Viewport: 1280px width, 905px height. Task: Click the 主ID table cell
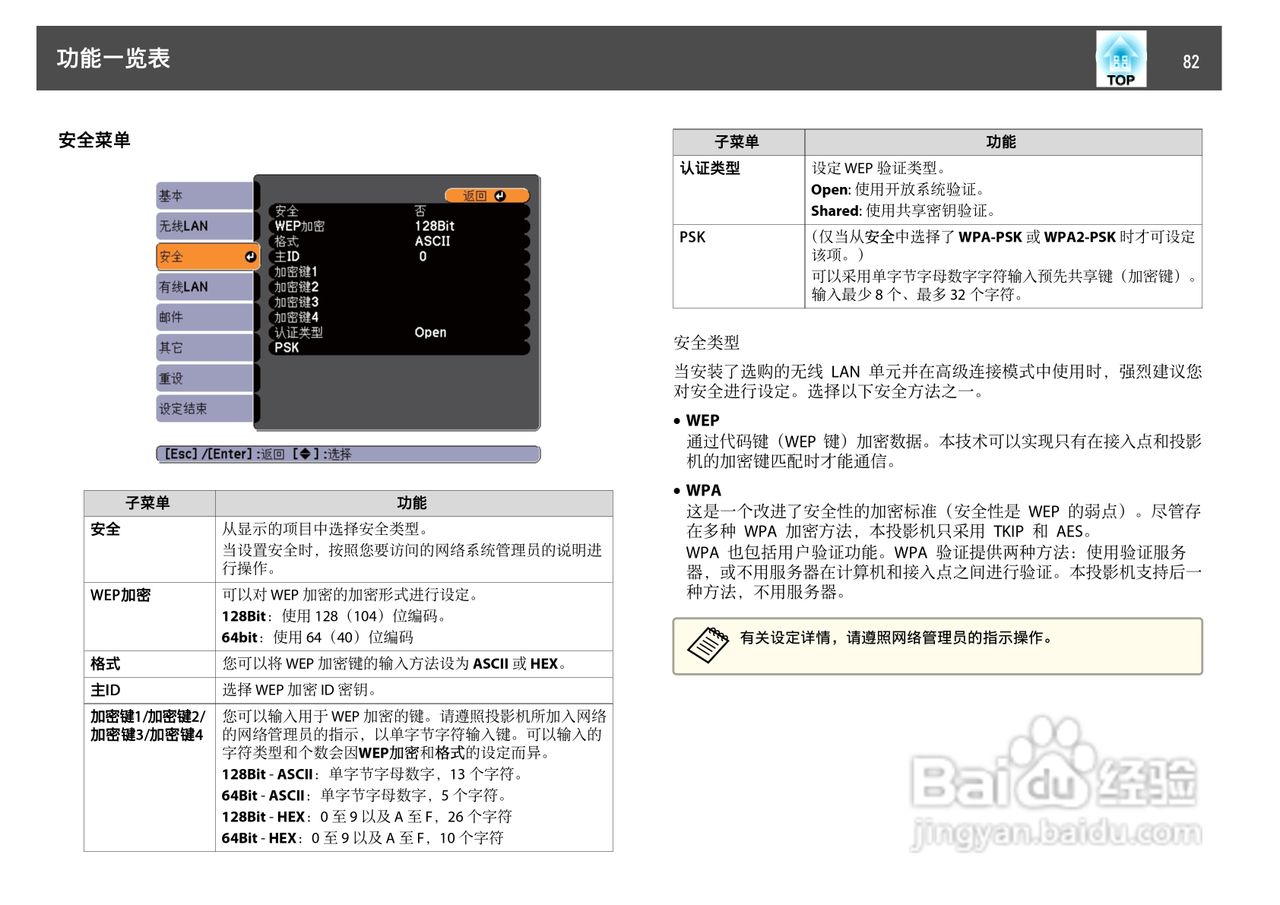150,689
